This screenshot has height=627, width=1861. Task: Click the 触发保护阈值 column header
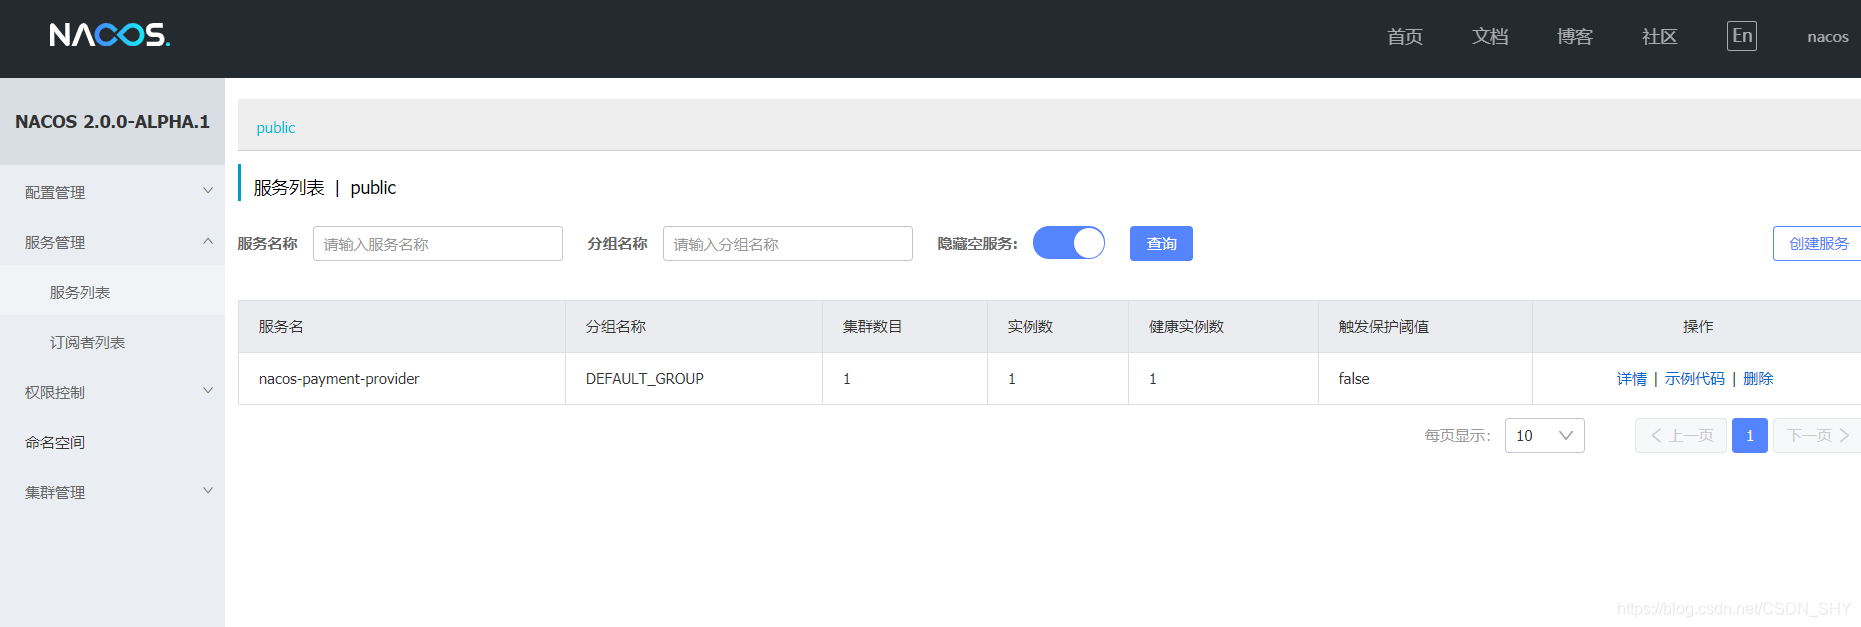[1425, 327]
